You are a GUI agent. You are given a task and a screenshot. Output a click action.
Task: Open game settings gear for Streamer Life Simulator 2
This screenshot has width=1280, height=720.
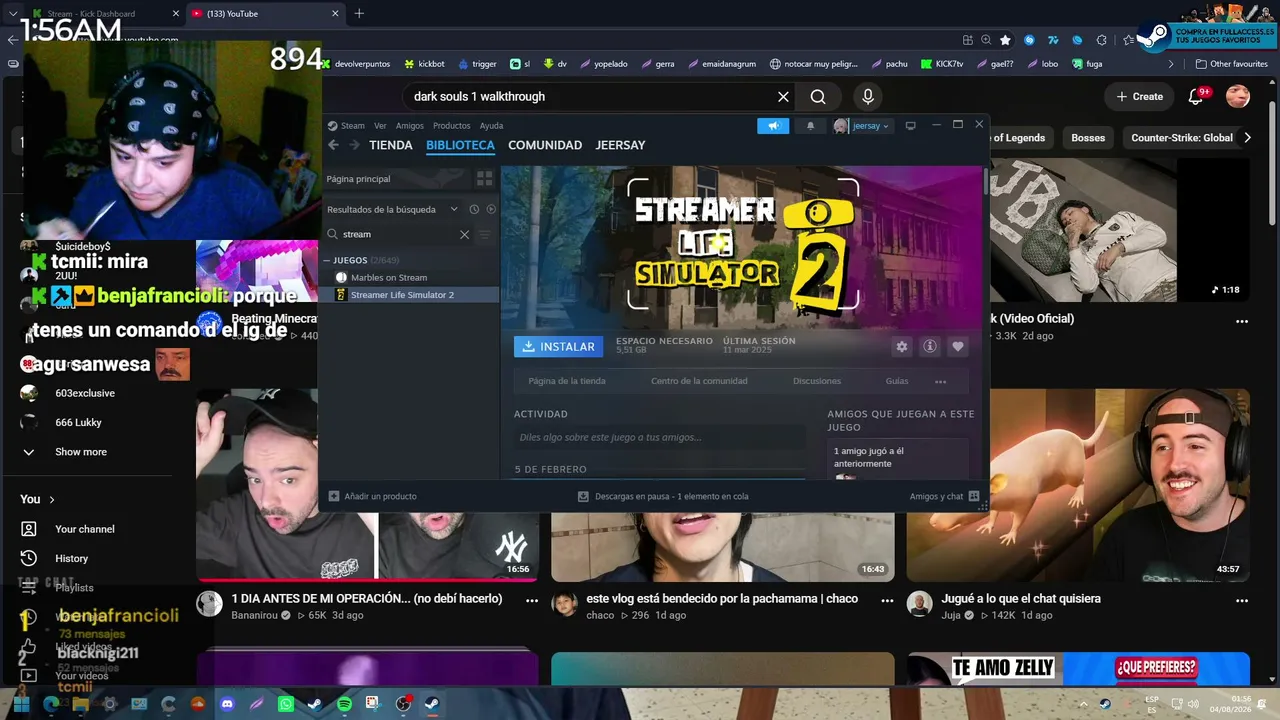tap(902, 346)
